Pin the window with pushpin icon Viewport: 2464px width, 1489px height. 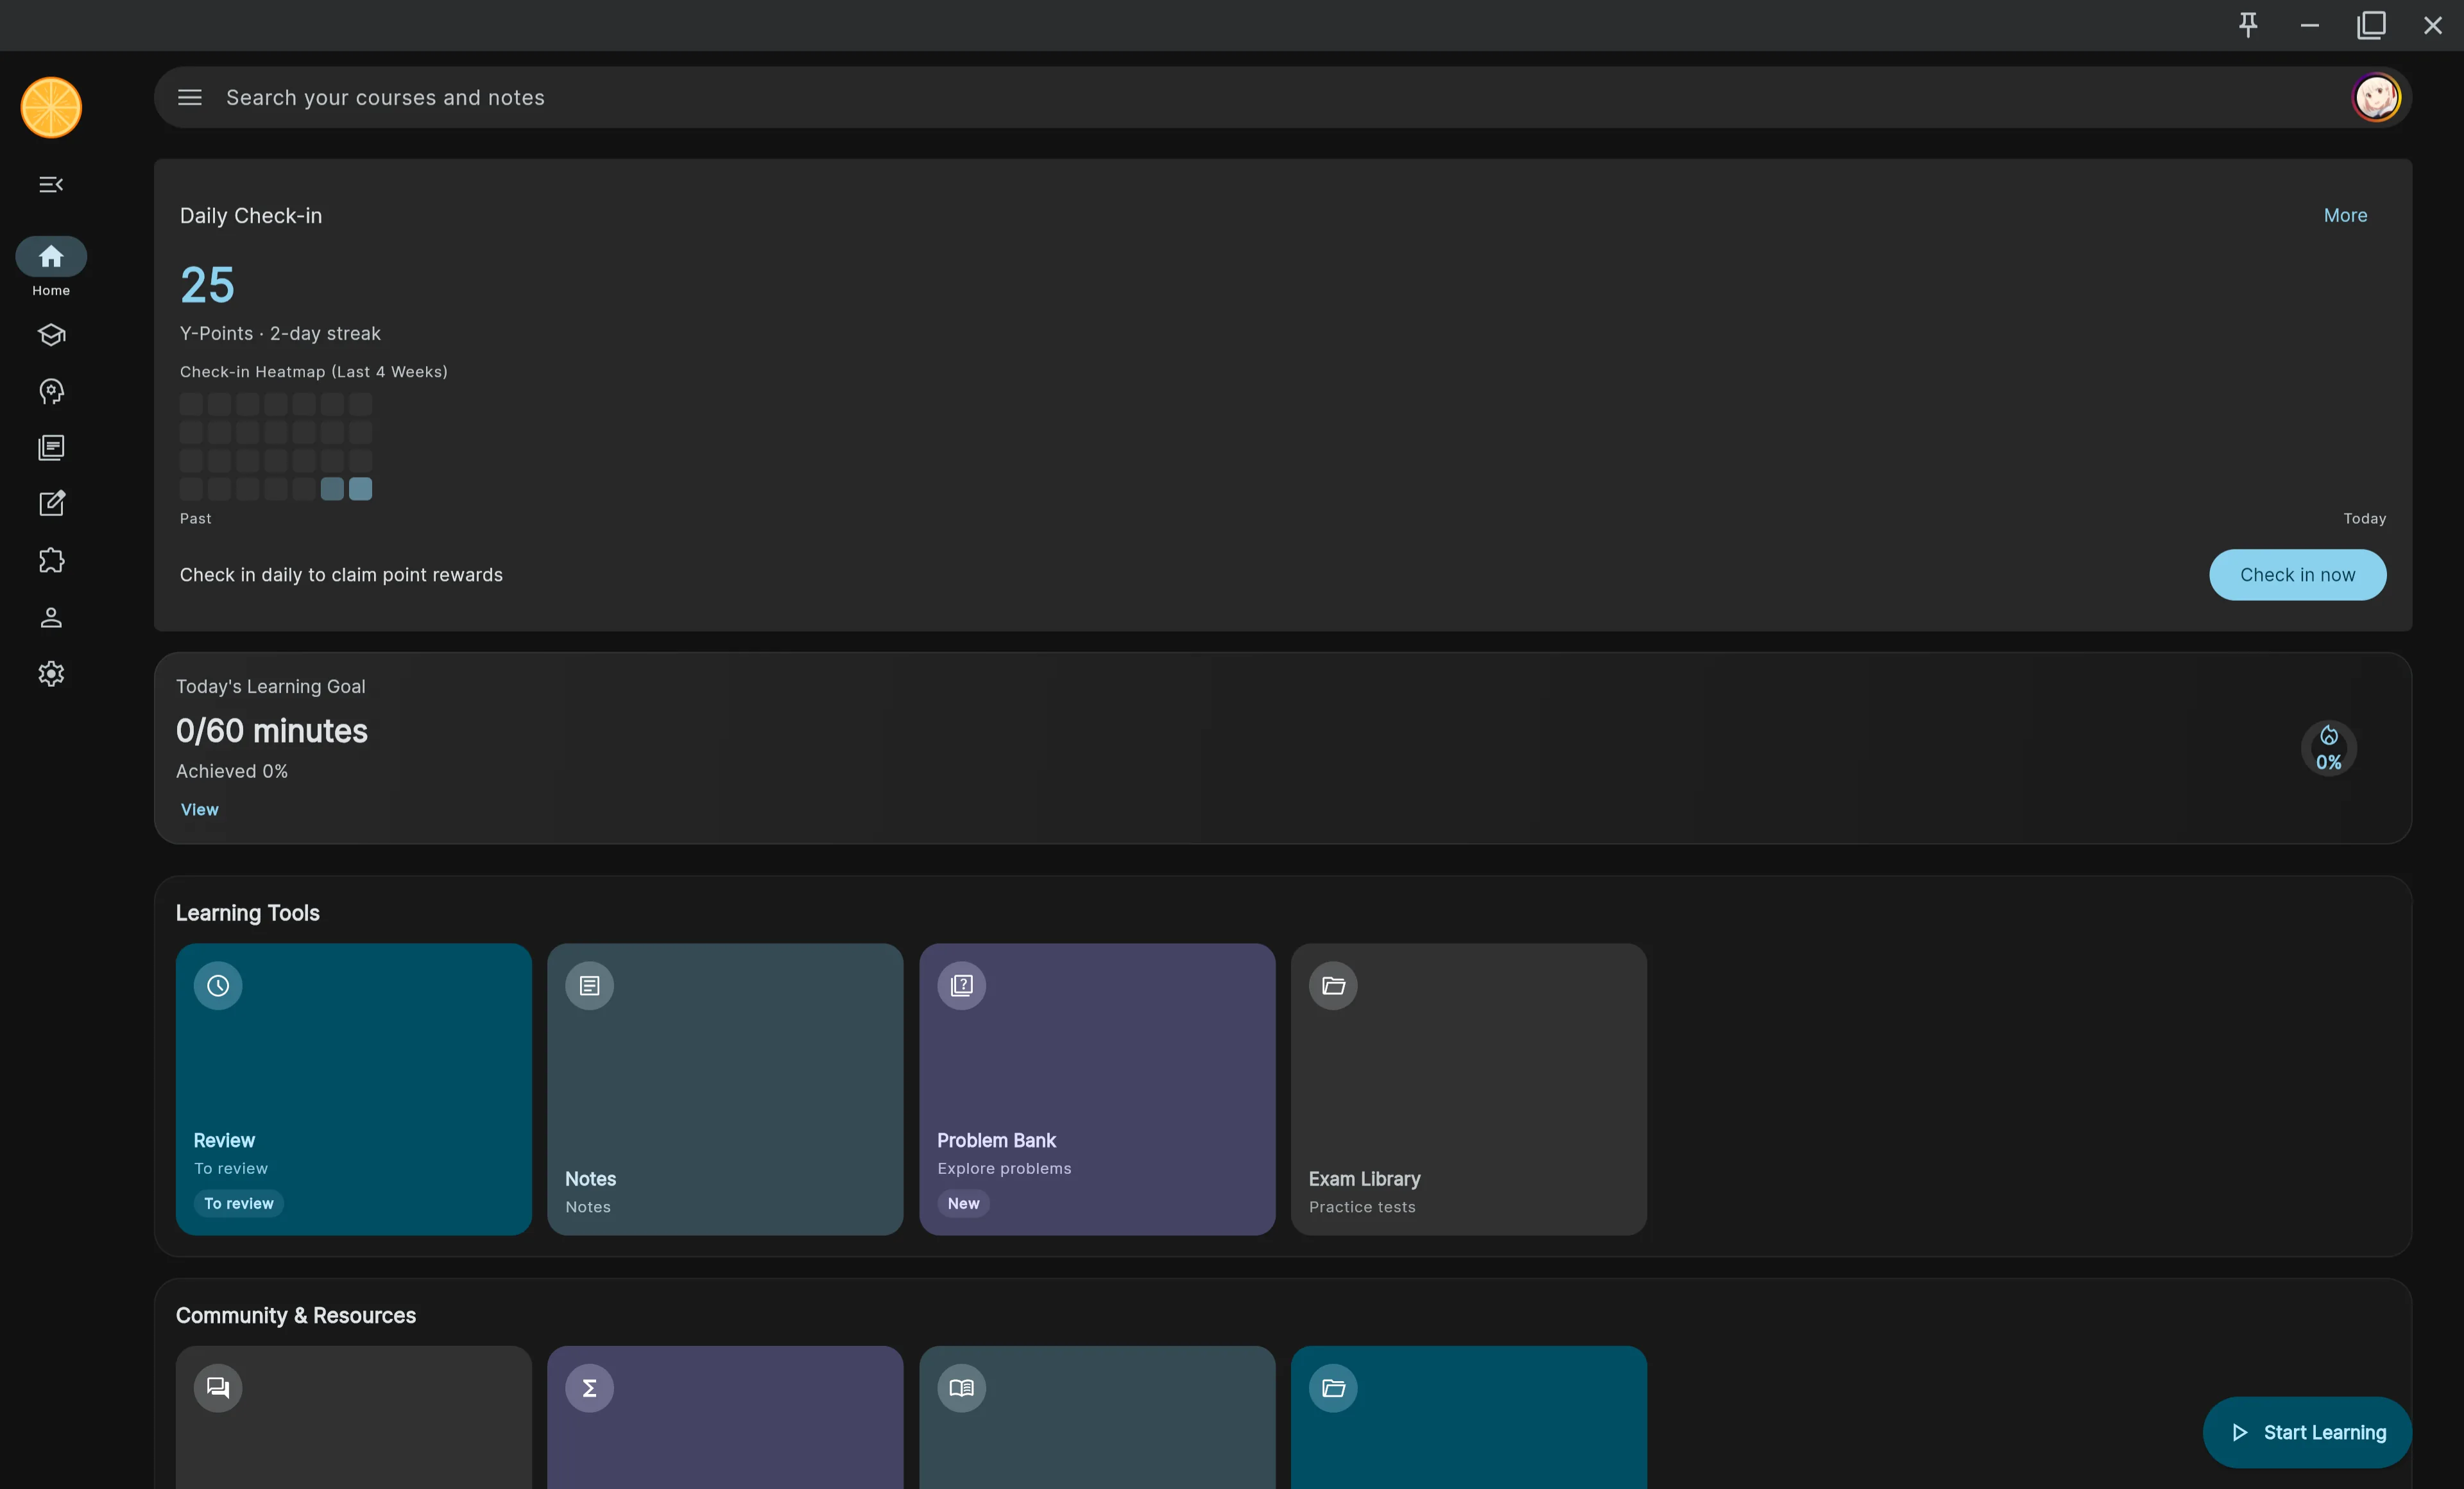coord(2248,25)
